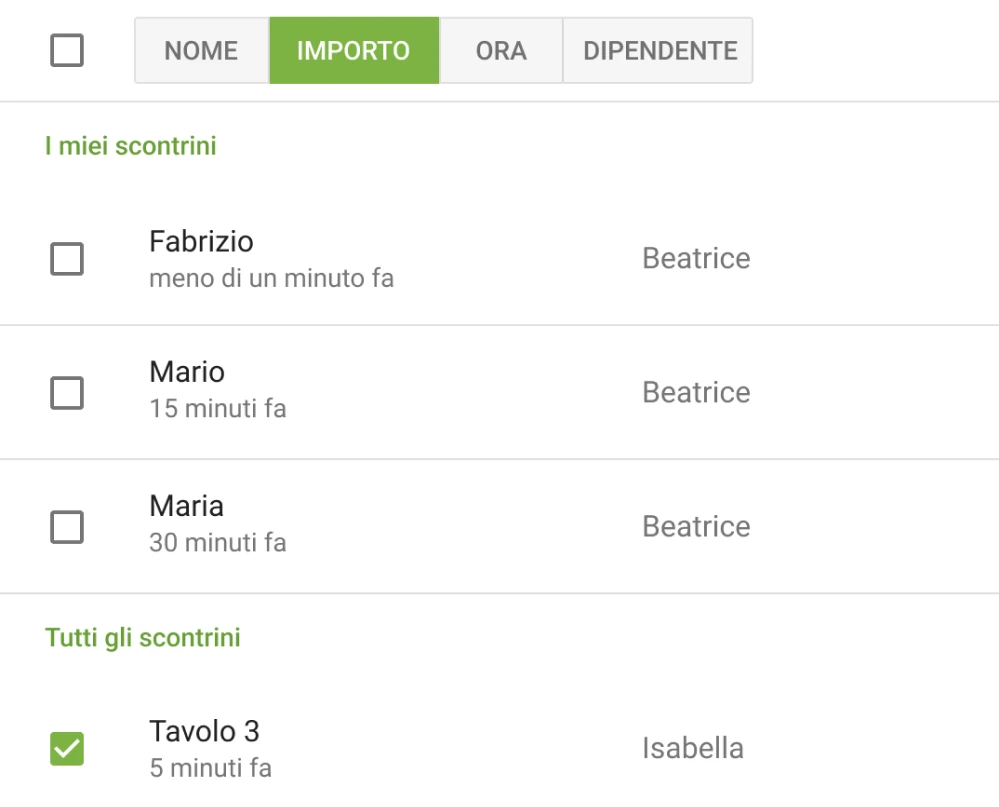Click the Isabella employee label
999x807 pixels.
(693, 747)
